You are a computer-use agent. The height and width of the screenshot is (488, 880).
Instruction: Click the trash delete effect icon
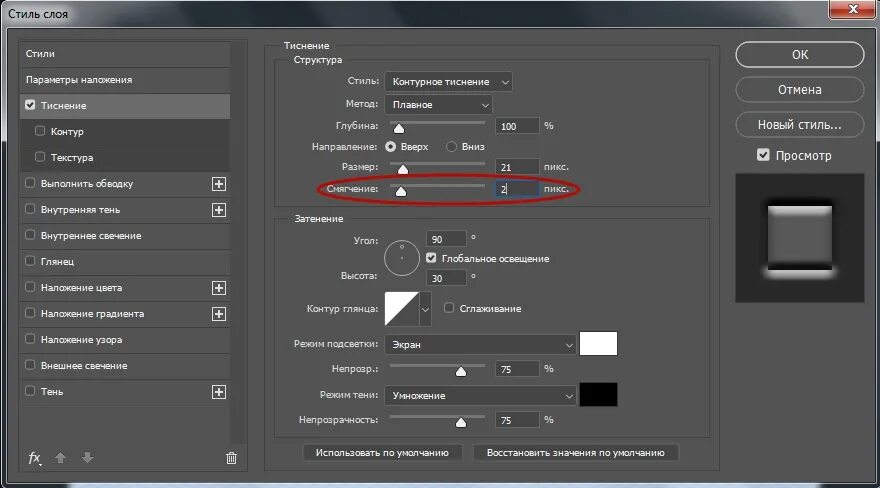[231, 458]
